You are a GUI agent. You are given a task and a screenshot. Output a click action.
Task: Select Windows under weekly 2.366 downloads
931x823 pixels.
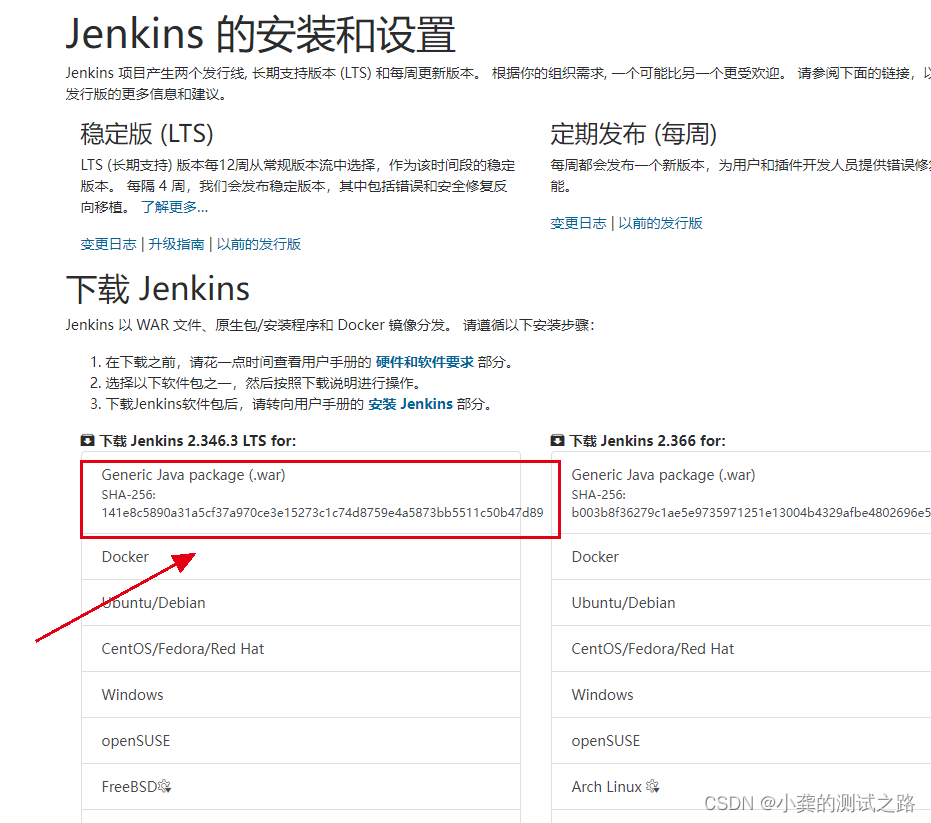click(x=741, y=695)
